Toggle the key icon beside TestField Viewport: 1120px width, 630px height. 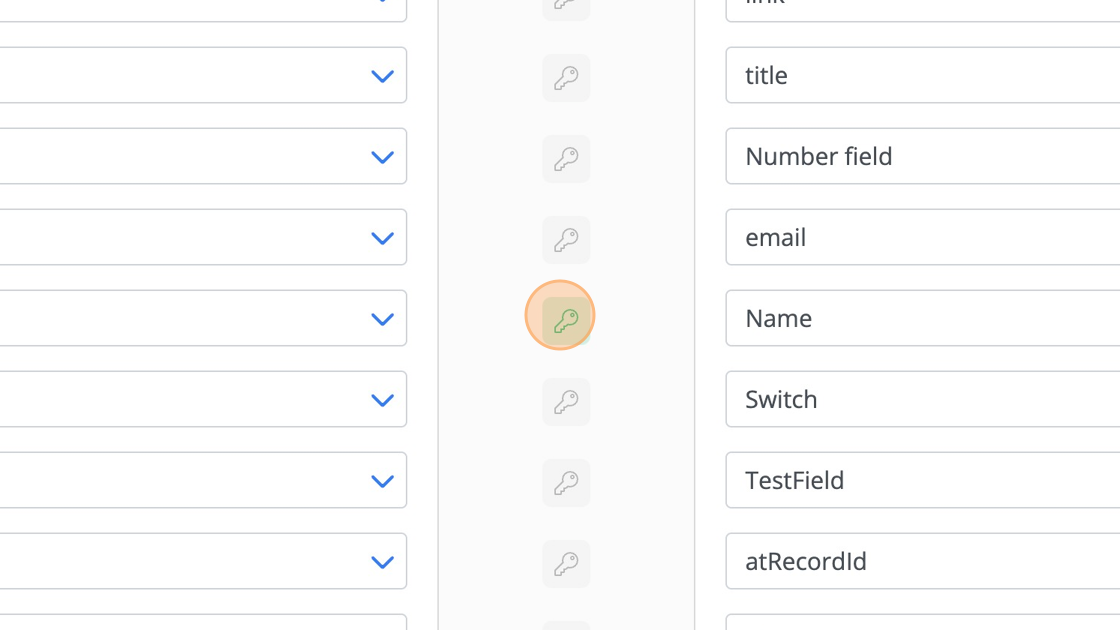tap(566, 483)
